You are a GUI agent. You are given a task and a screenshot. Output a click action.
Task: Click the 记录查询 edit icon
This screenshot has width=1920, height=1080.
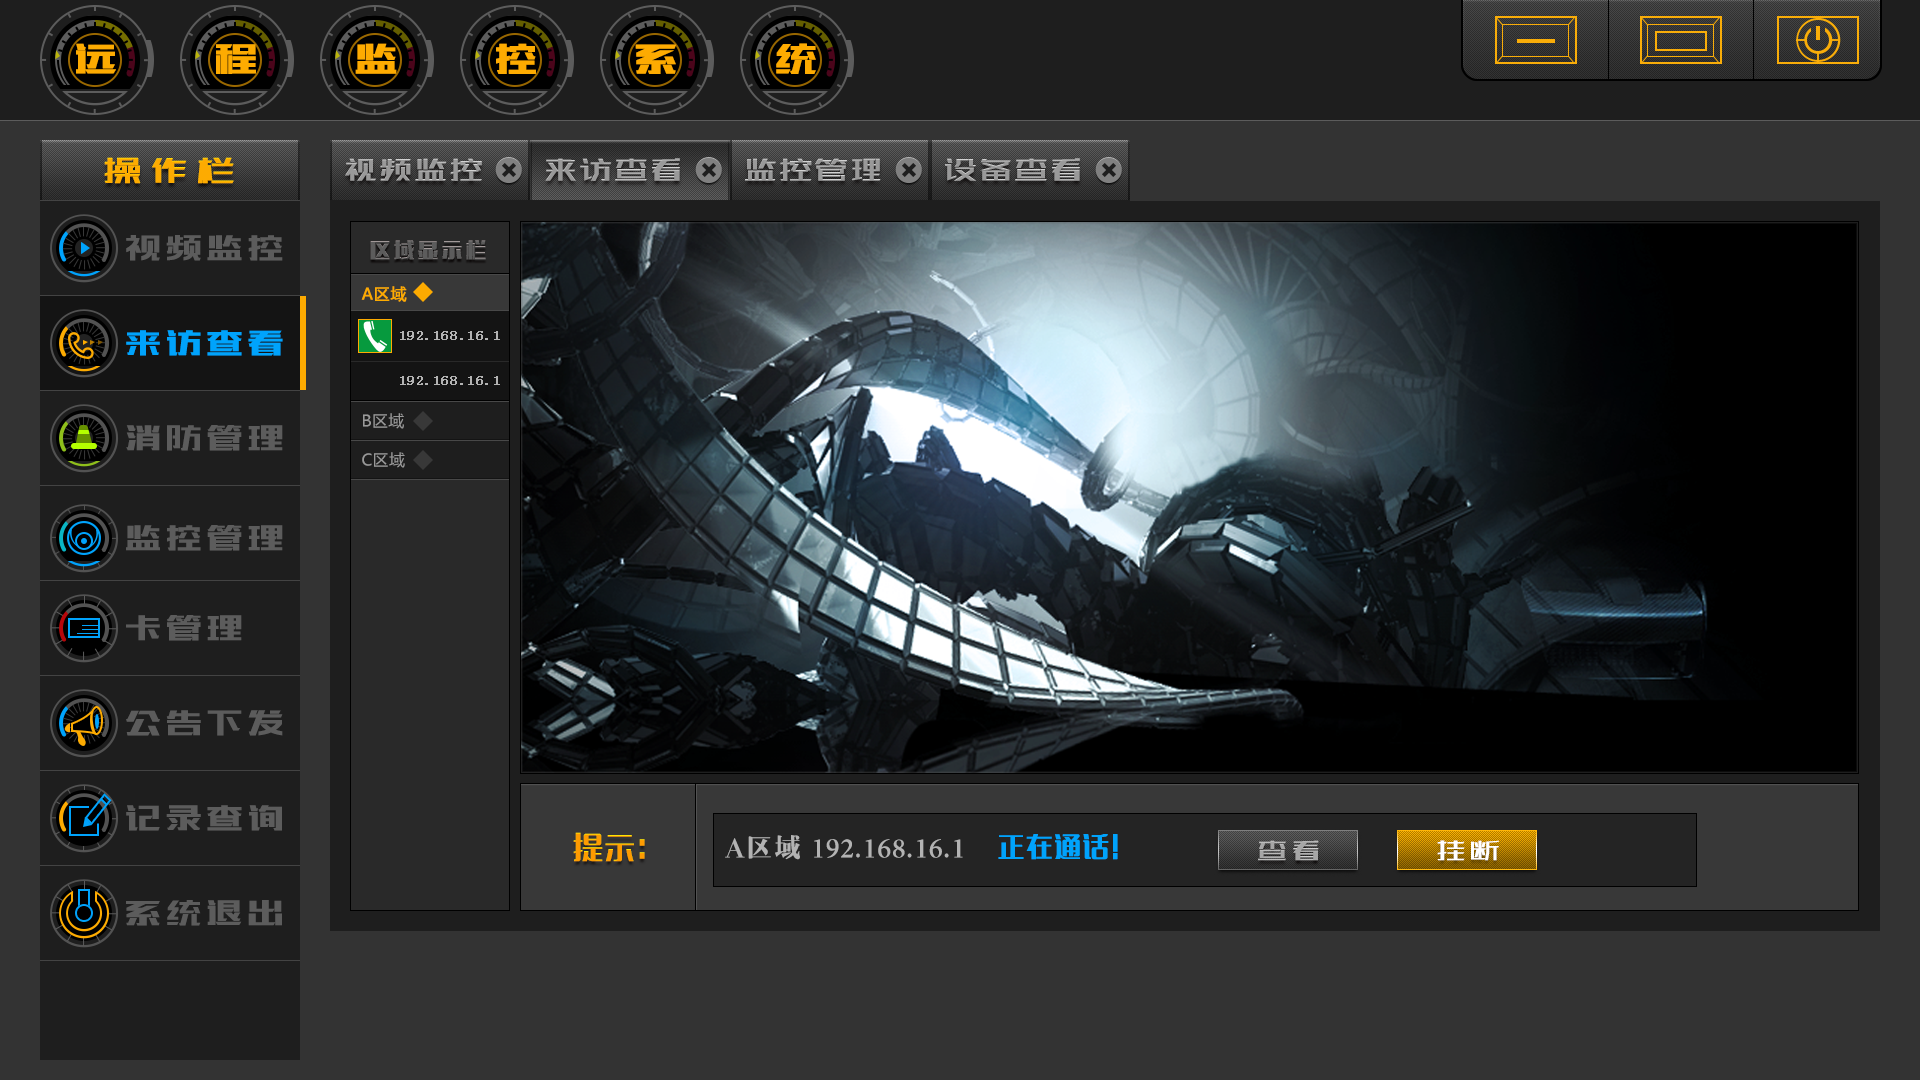click(84, 818)
